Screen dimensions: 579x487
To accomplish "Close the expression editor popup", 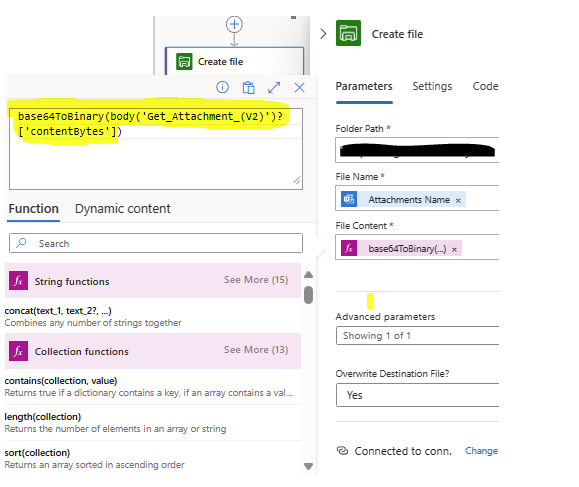I will (x=299, y=88).
